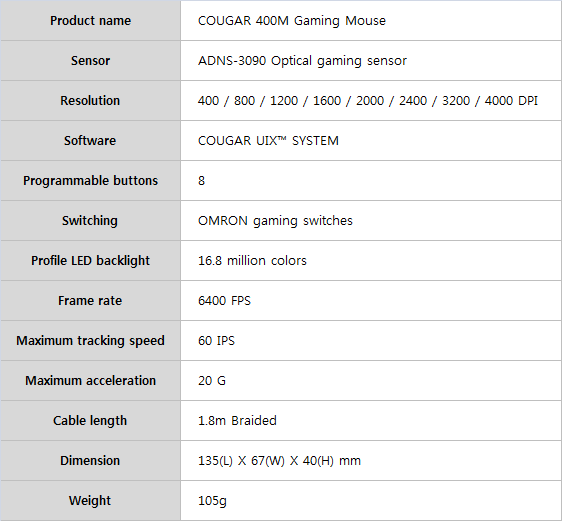Click the Sensor label cell
The image size is (562, 521).
pyautogui.click(x=90, y=61)
